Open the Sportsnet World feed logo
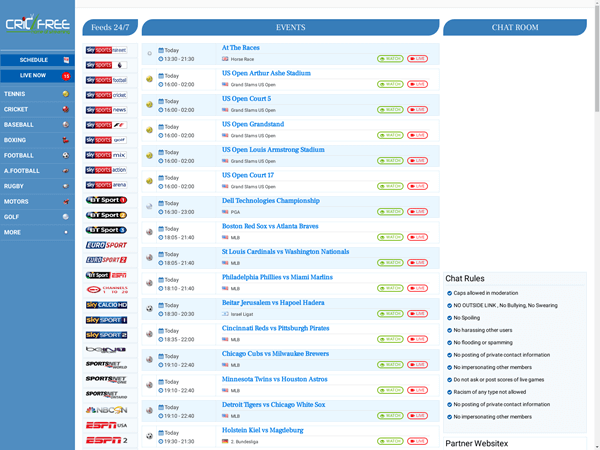The height and width of the screenshot is (450, 600). click(x=106, y=365)
